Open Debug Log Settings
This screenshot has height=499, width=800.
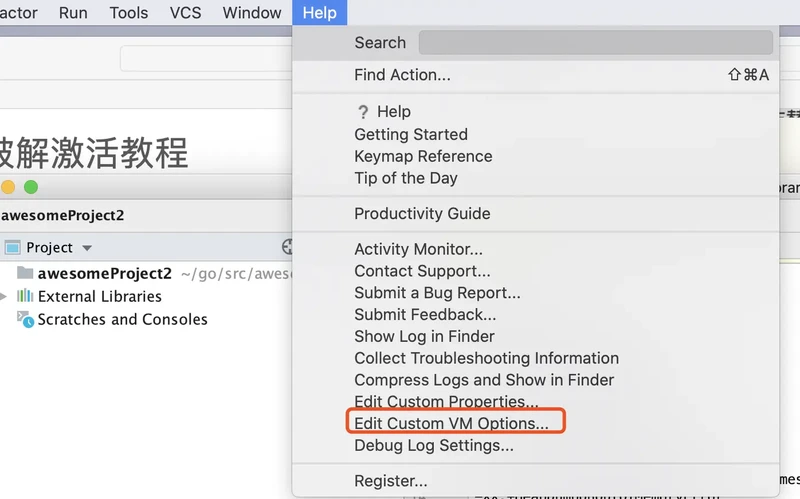(433, 446)
